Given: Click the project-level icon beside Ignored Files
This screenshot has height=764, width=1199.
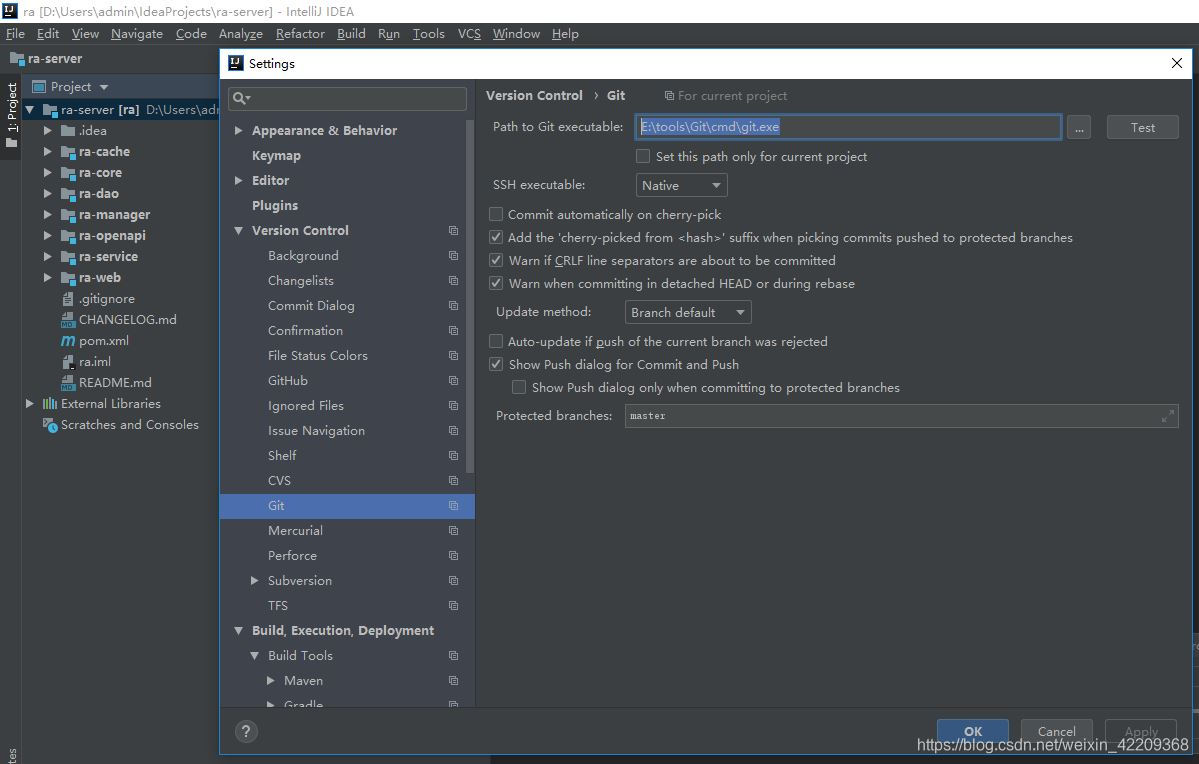Looking at the screenshot, I should click(x=453, y=405).
